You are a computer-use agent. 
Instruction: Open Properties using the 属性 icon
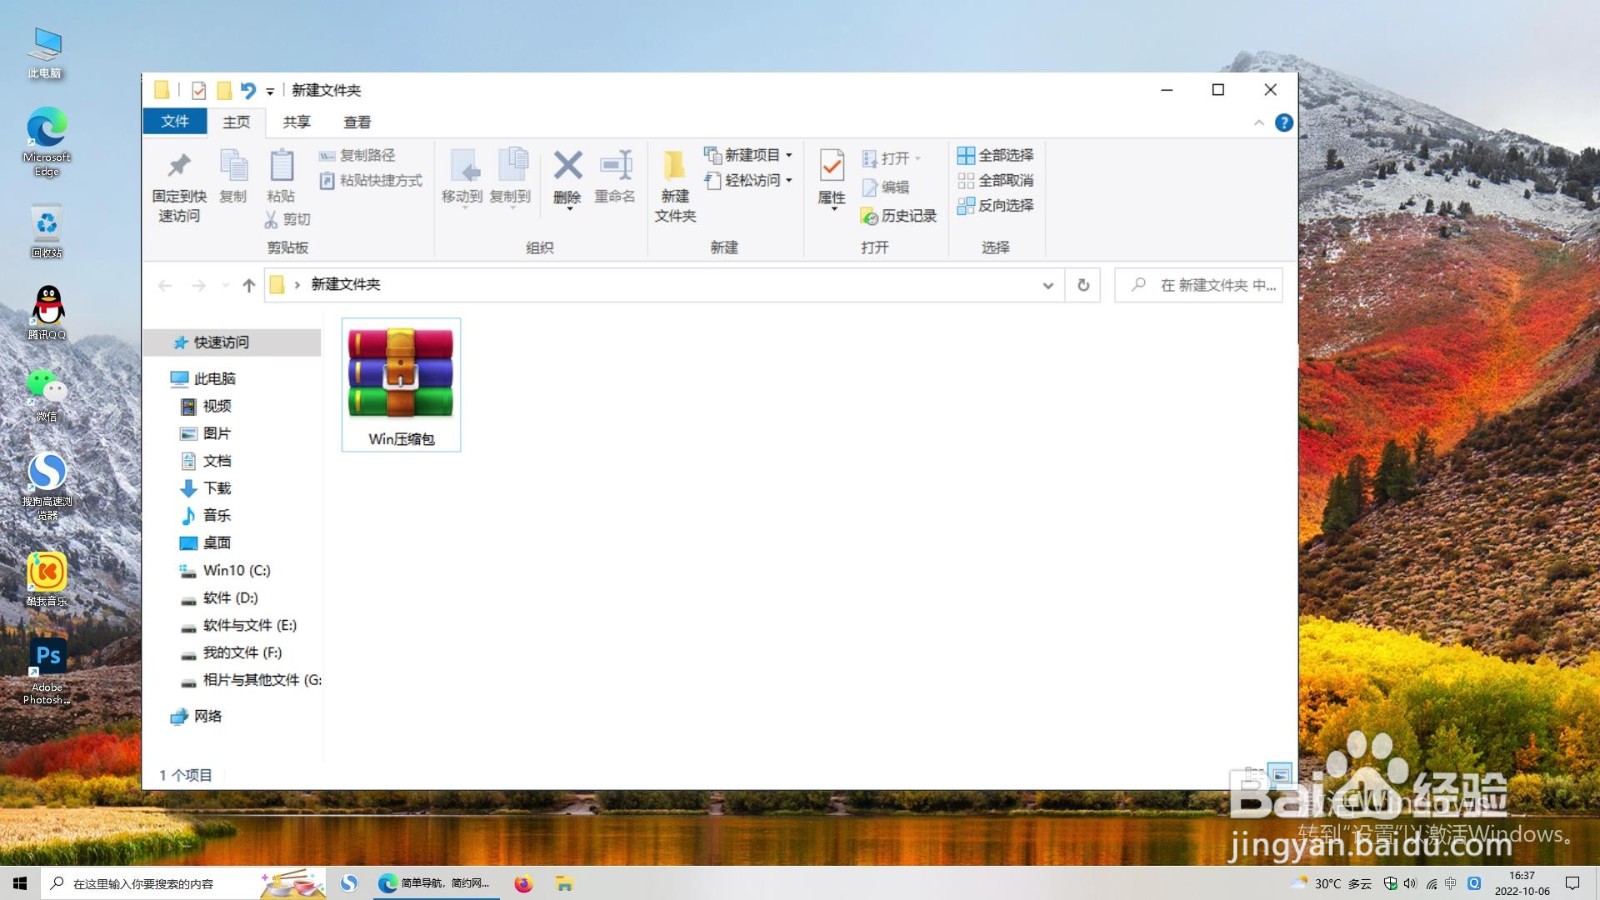coord(830,180)
